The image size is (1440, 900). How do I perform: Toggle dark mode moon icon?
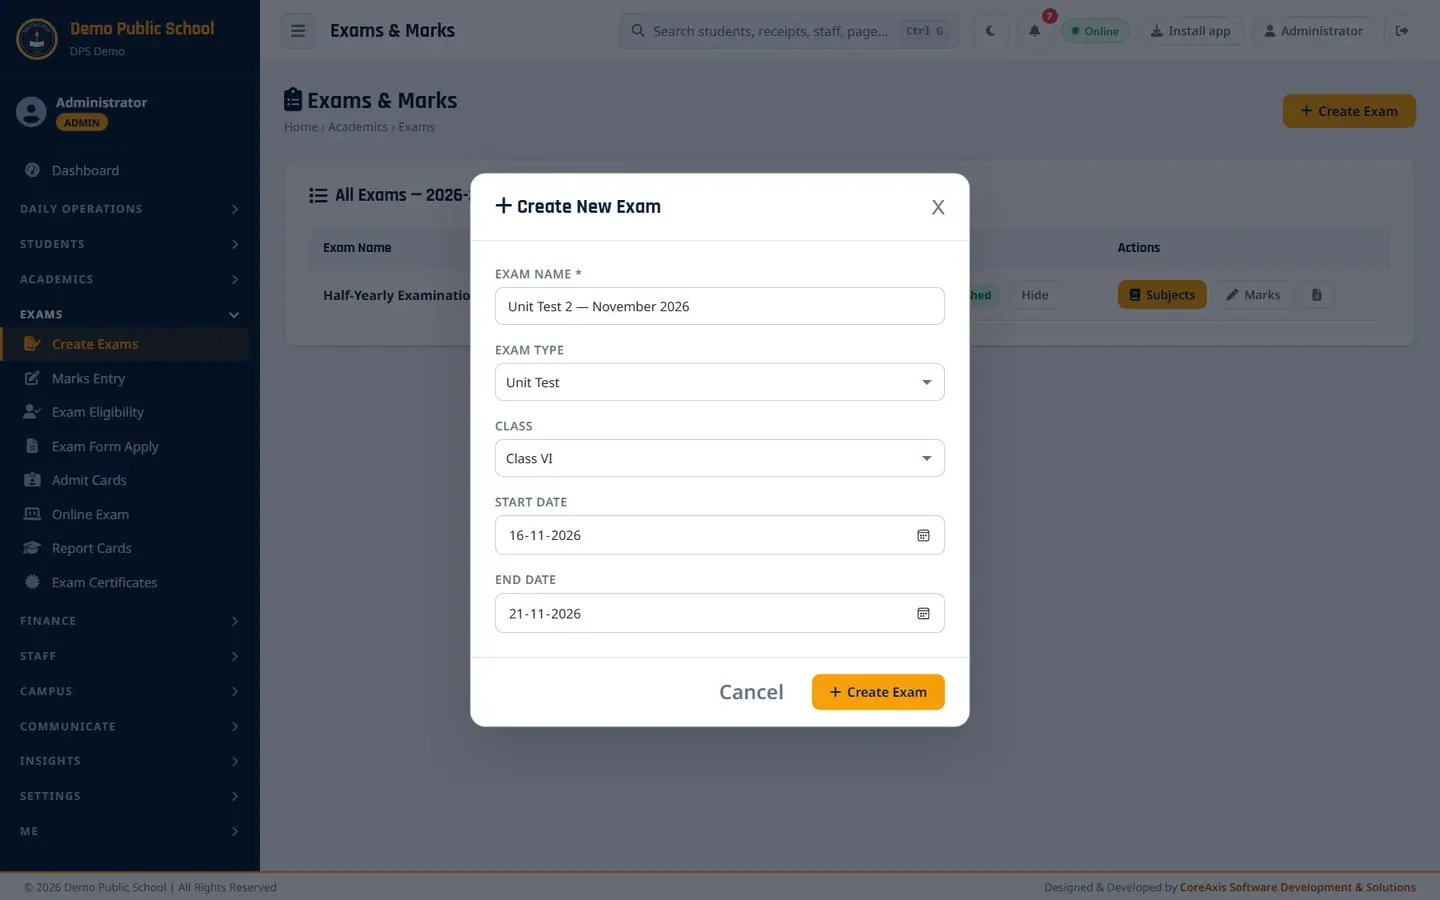[990, 31]
